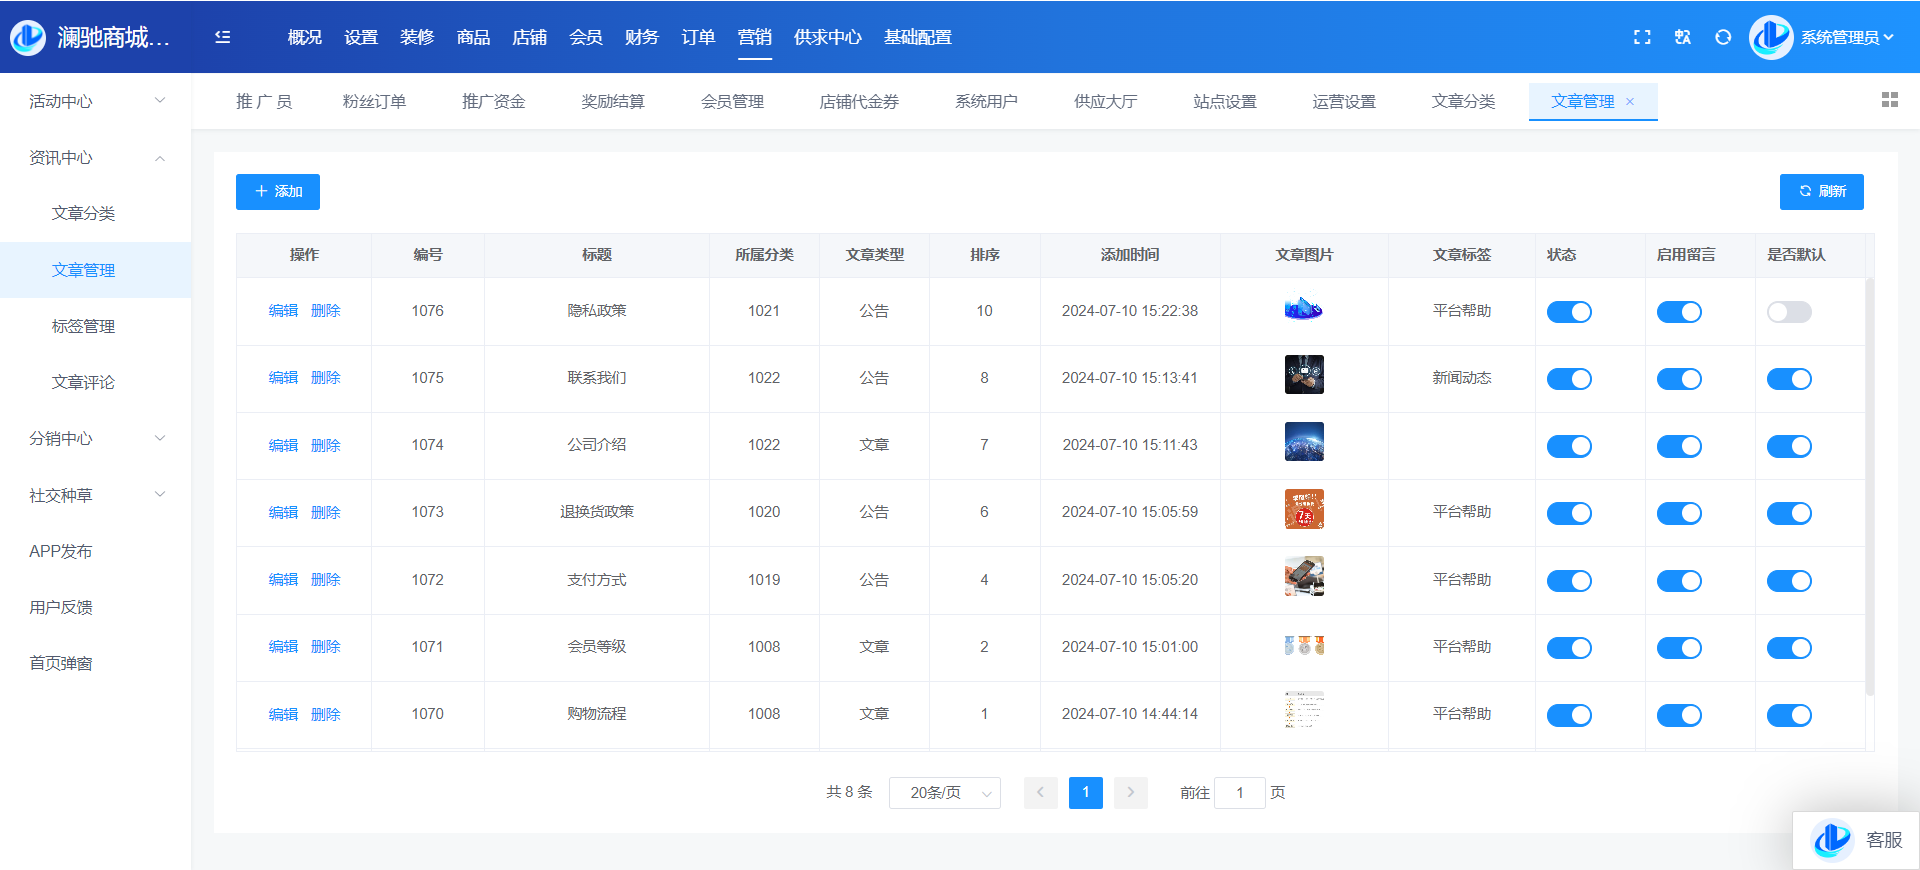1920x870 pixels.
Task: Click the reload icon in the top bar
Action: point(1723,37)
